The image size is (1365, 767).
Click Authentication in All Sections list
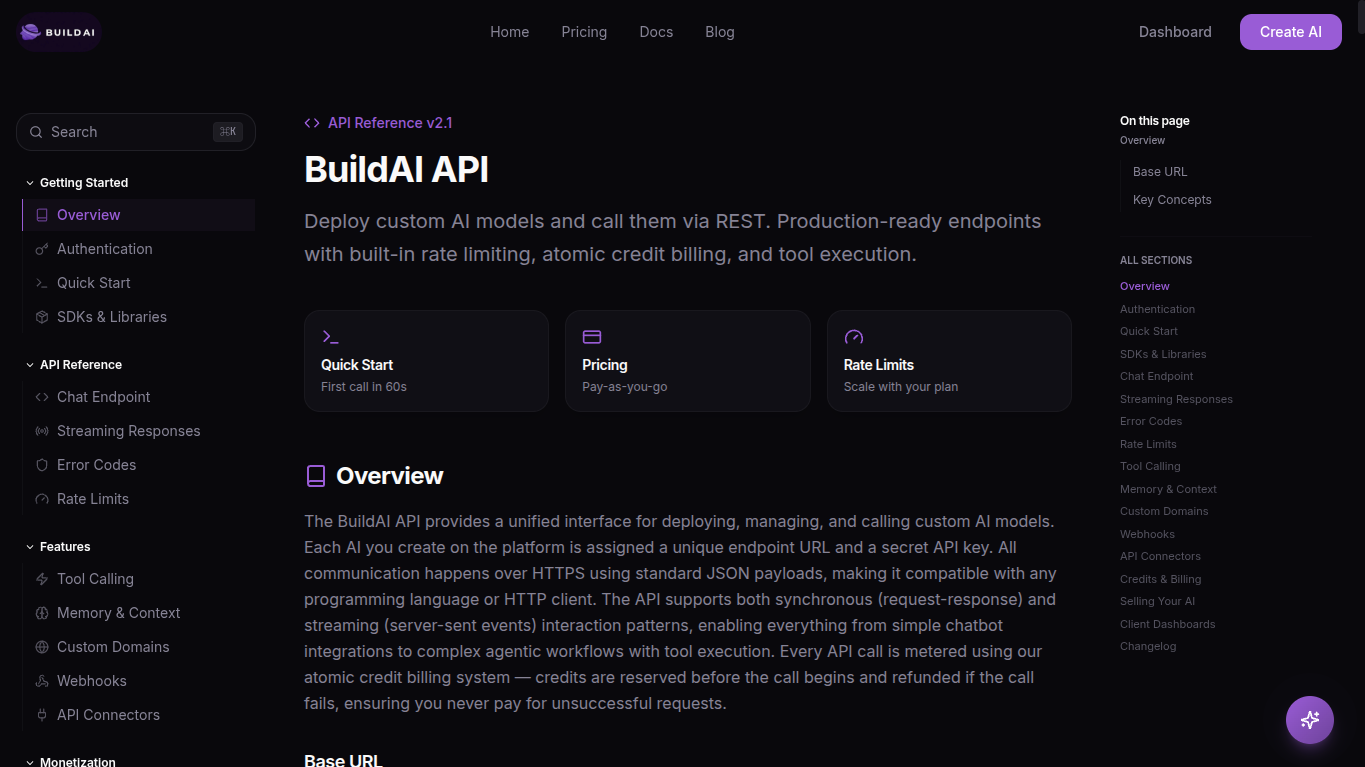1157,309
